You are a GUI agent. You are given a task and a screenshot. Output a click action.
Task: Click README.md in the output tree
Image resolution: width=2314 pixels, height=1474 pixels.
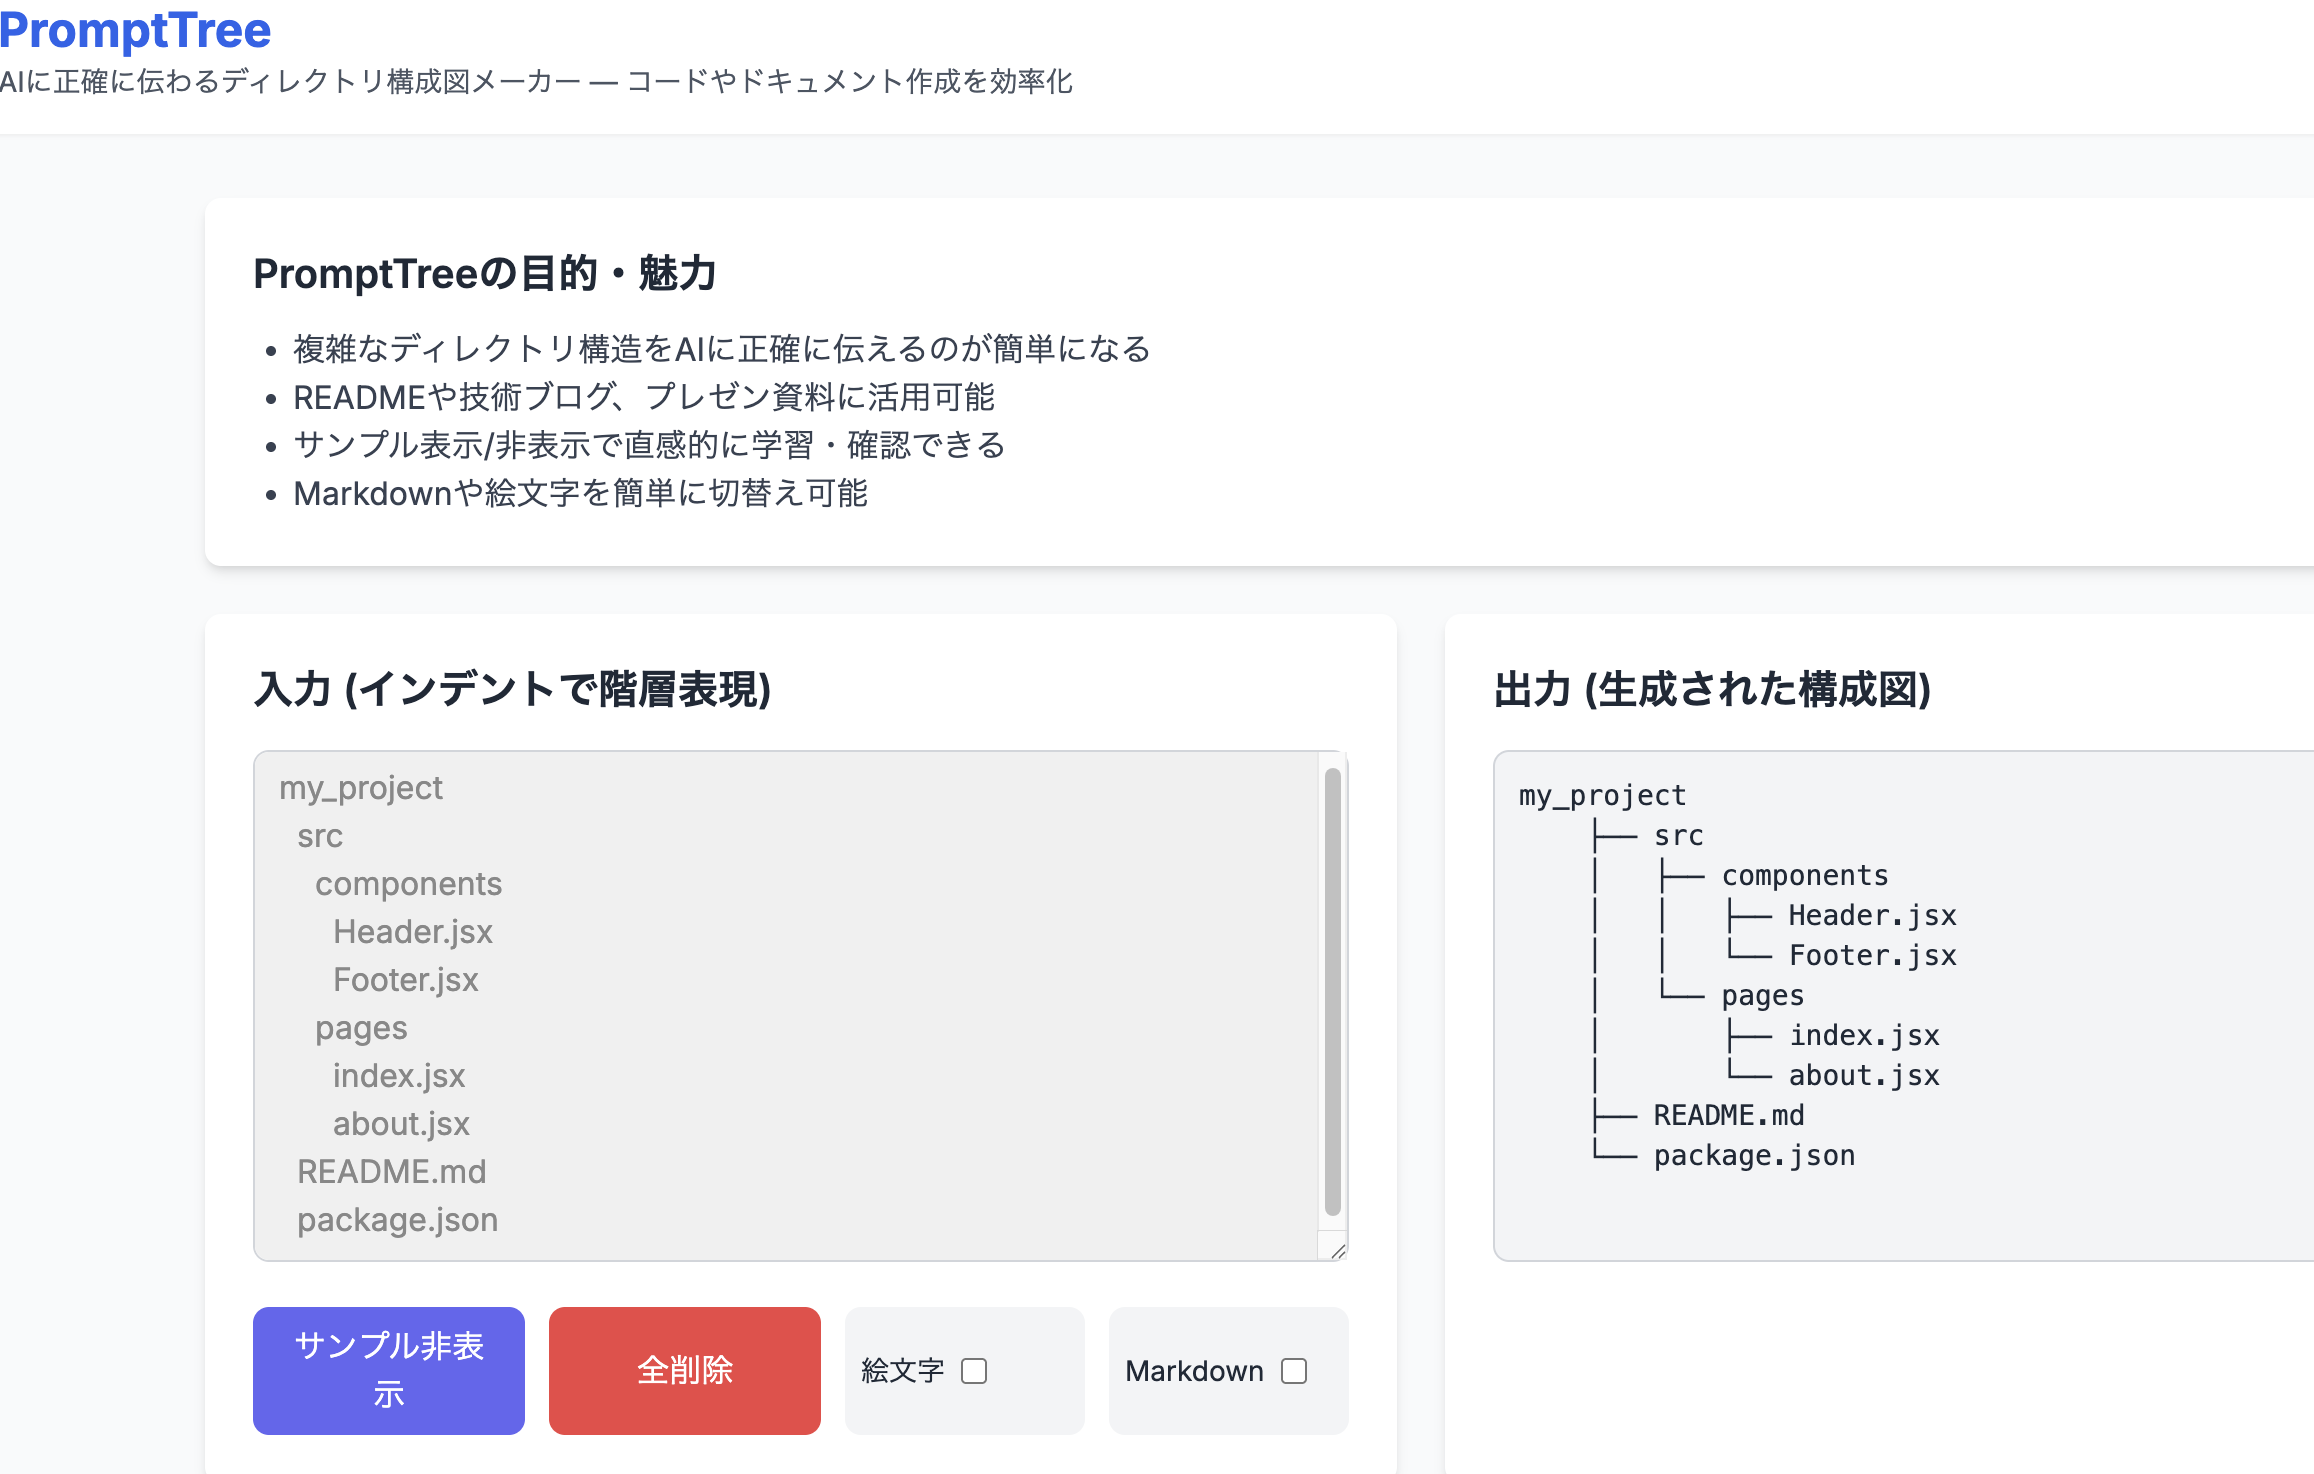tap(1728, 1115)
